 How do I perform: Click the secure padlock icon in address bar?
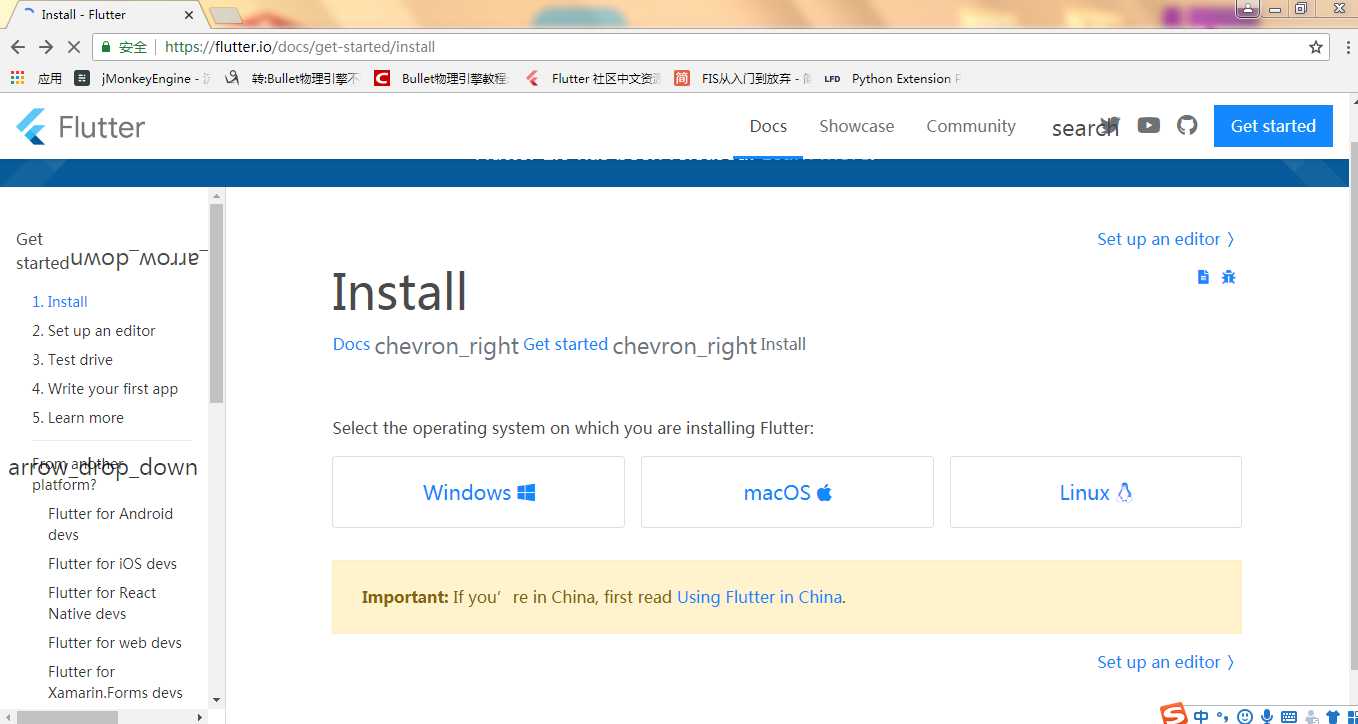pos(107,47)
